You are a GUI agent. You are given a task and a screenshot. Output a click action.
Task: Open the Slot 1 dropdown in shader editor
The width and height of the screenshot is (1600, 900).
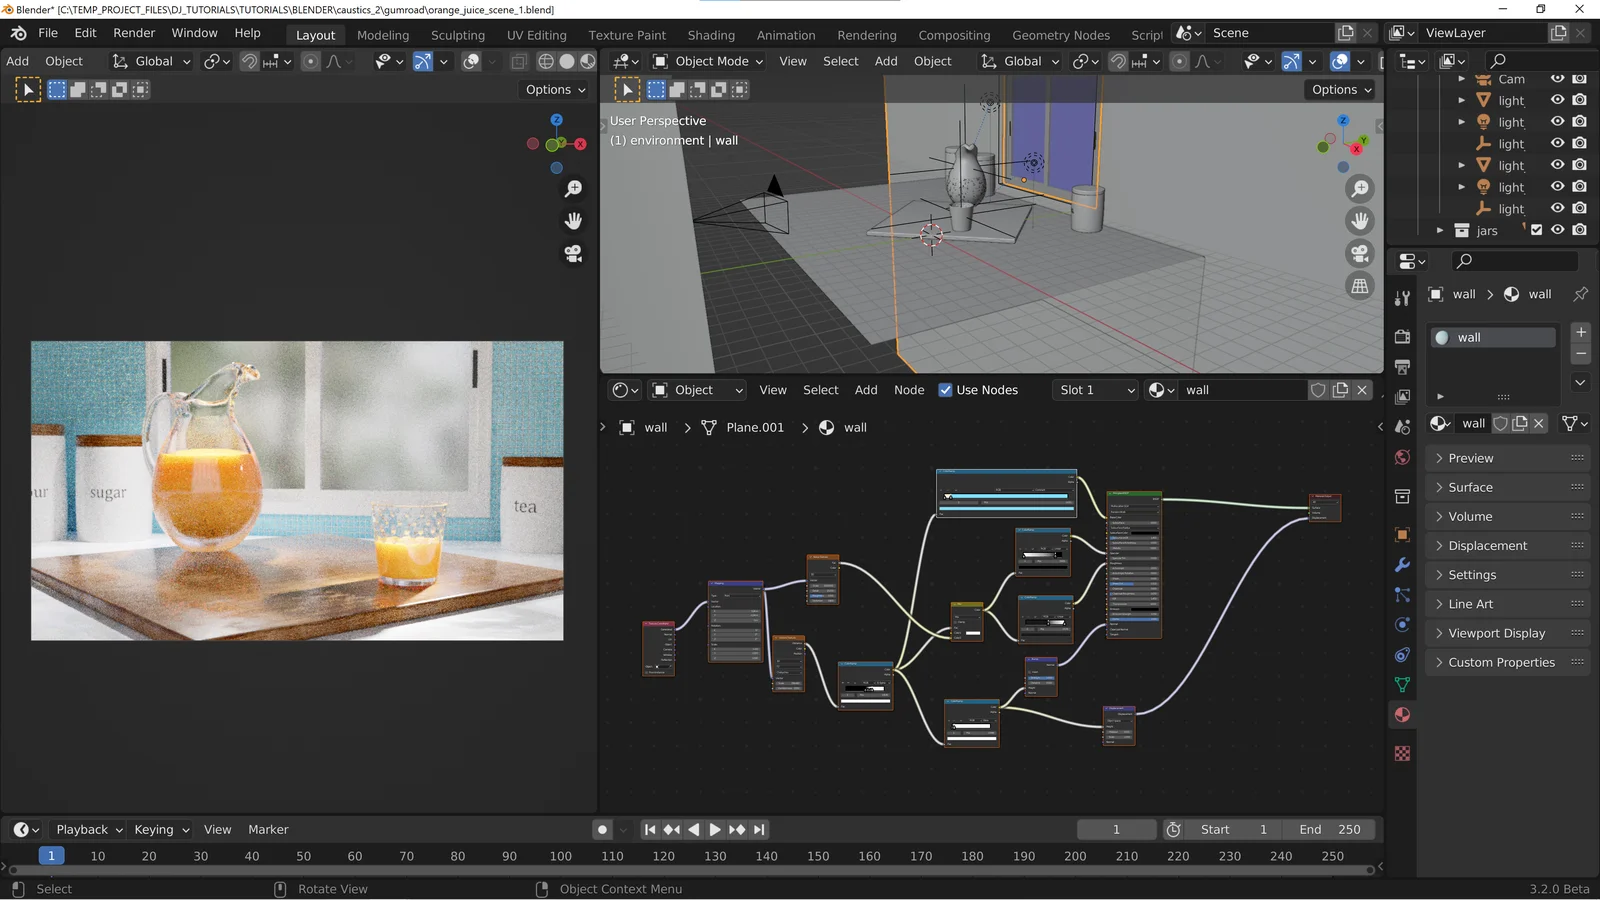click(1095, 390)
